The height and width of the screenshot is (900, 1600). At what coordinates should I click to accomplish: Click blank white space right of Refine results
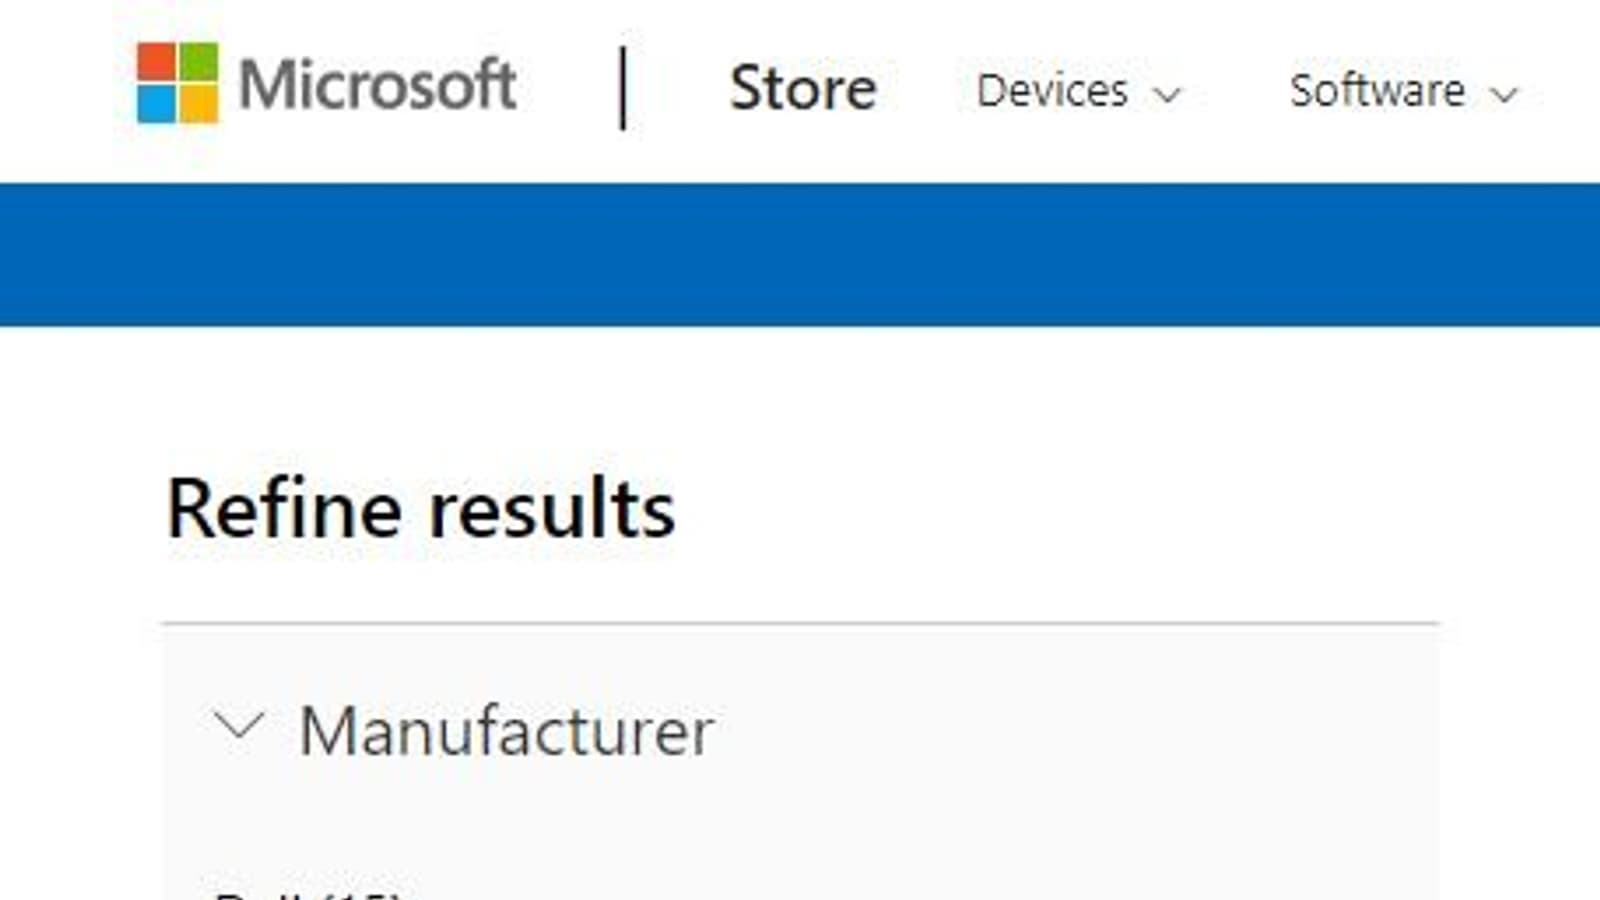coord(1100,510)
